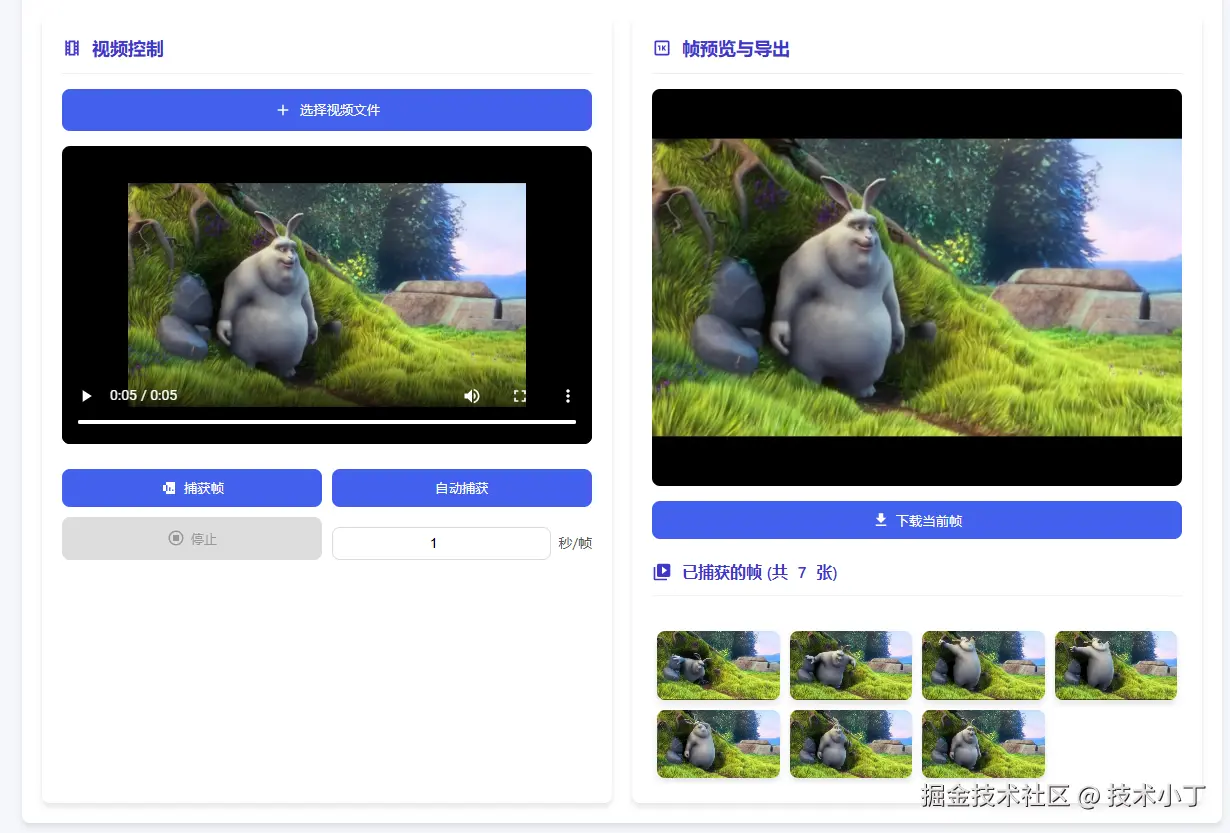Screen dimensions: 1230x833
Task: Click the icon beside 已捕获的帧
Action: [661, 572]
